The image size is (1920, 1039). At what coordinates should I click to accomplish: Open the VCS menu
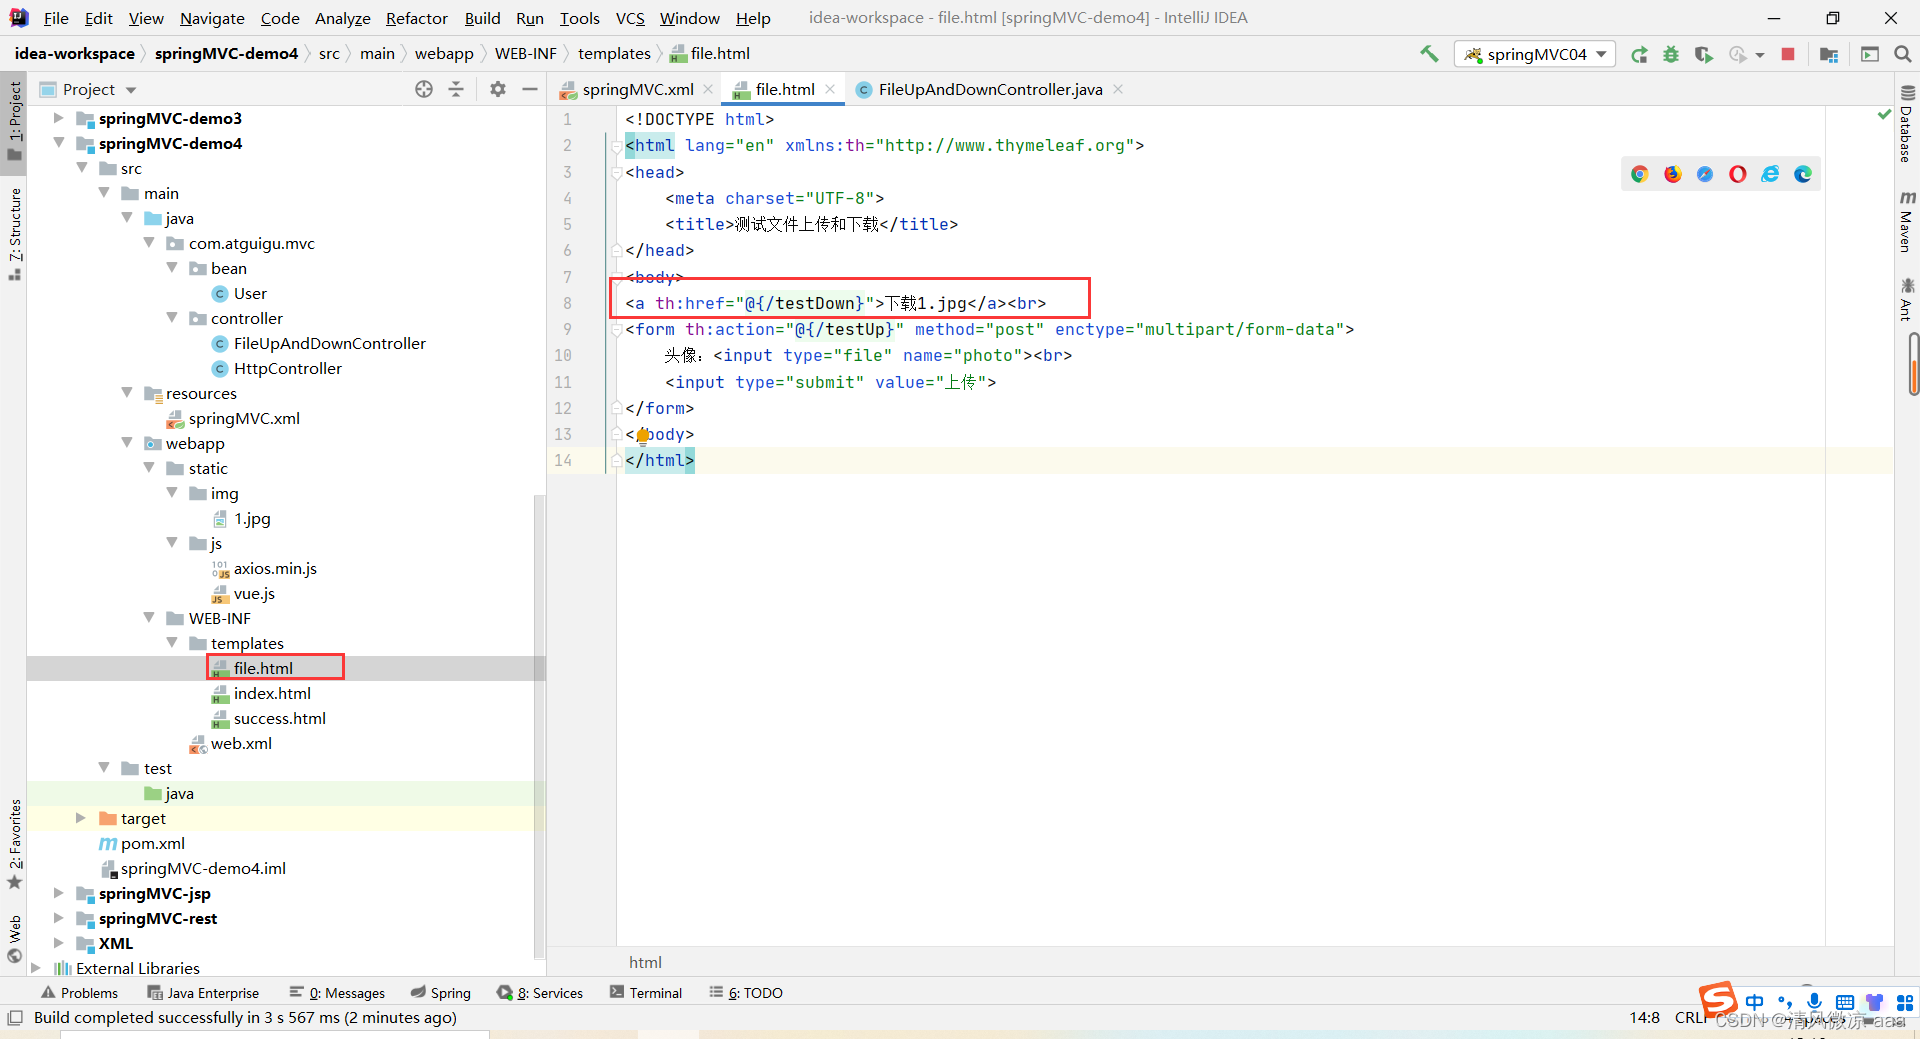(630, 18)
